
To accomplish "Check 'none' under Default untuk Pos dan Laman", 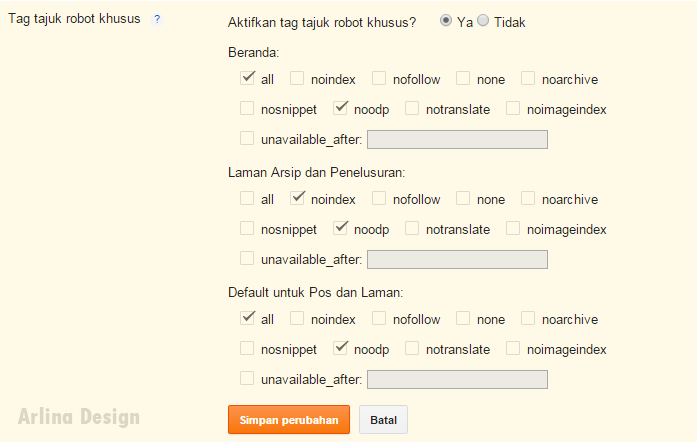I will coord(463,318).
